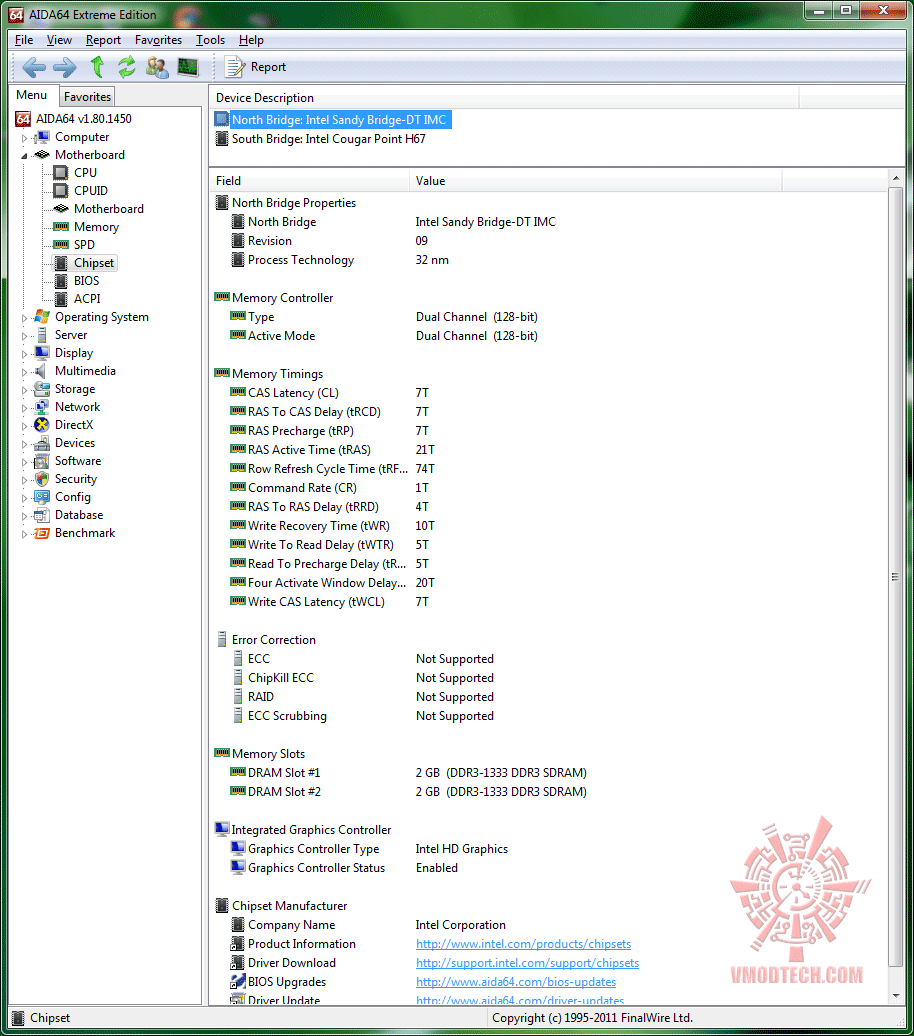
Task: Open the Help menu
Action: pyautogui.click(x=251, y=40)
